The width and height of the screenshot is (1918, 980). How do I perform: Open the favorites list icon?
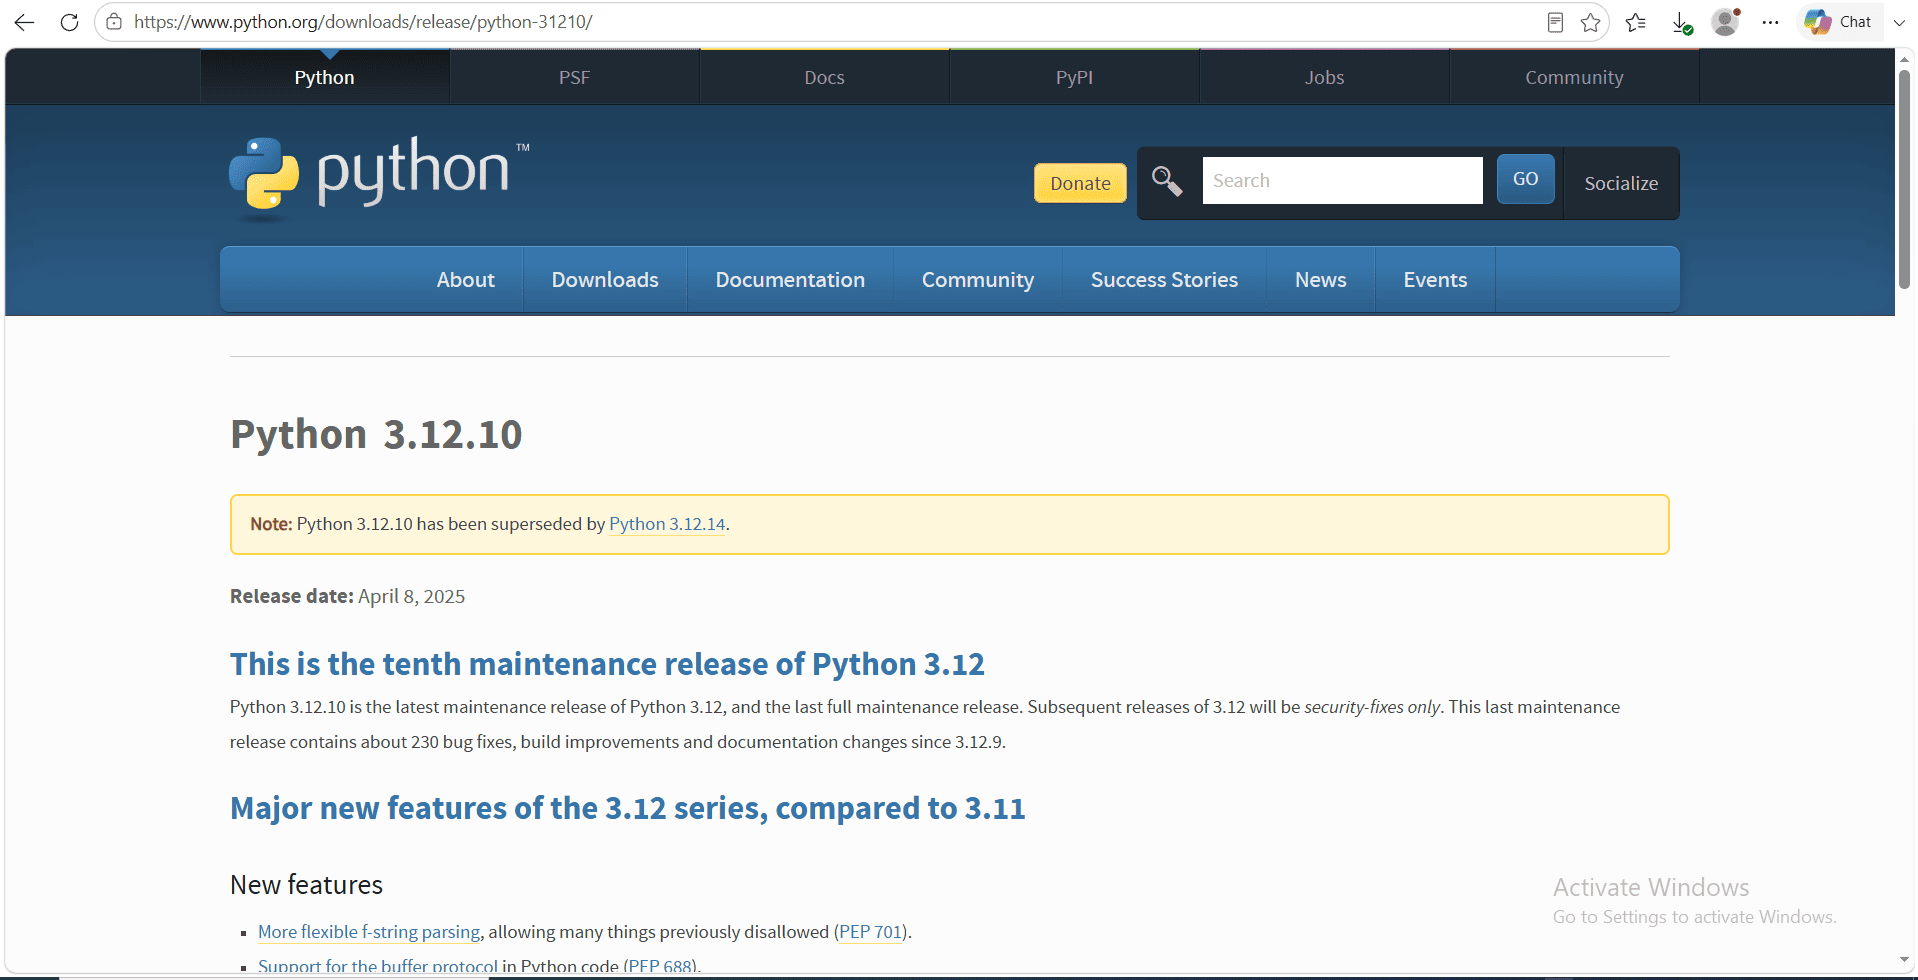click(1636, 22)
